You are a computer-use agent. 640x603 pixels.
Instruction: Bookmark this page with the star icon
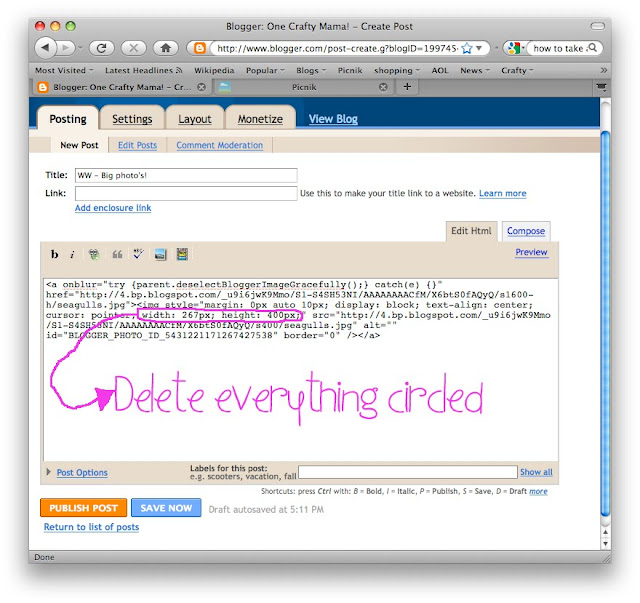point(467,49)
